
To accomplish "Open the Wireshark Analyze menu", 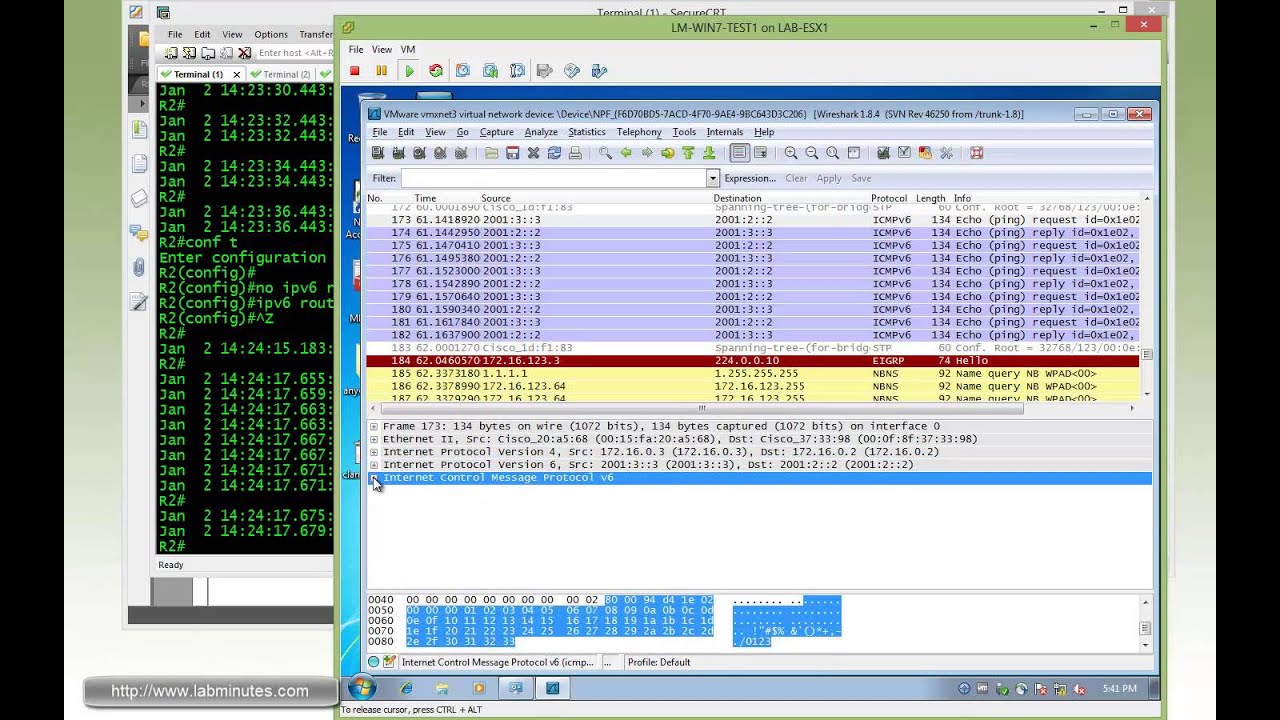I will [541, 132].
